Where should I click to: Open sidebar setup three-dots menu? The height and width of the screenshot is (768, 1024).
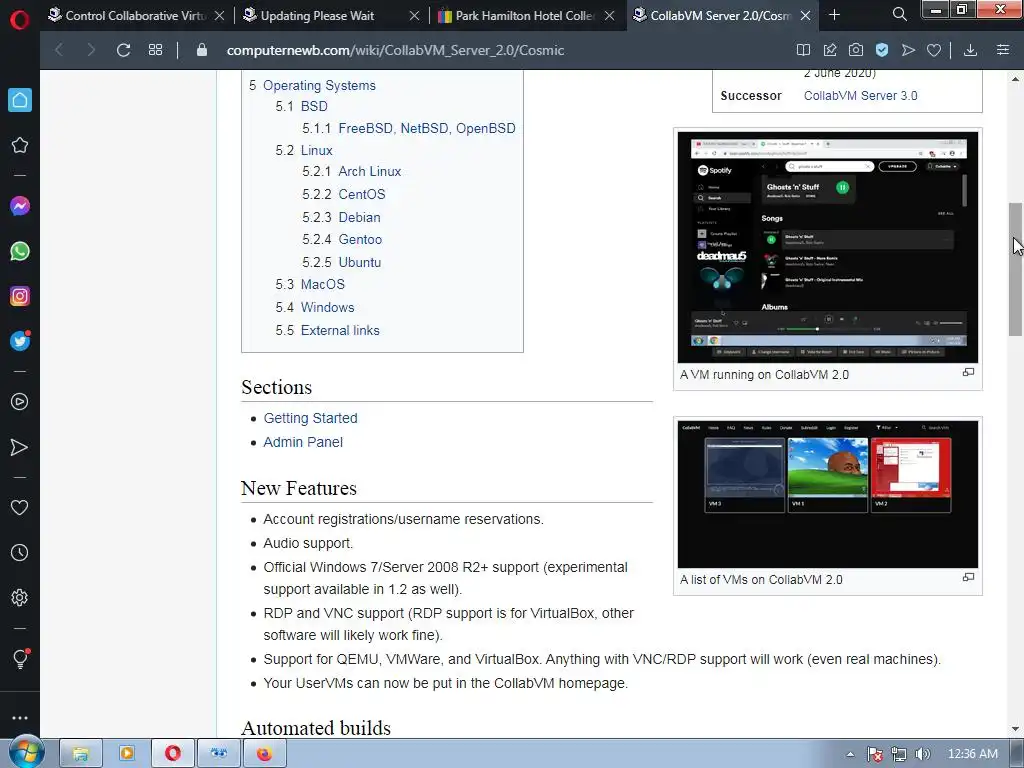(20, 718)
